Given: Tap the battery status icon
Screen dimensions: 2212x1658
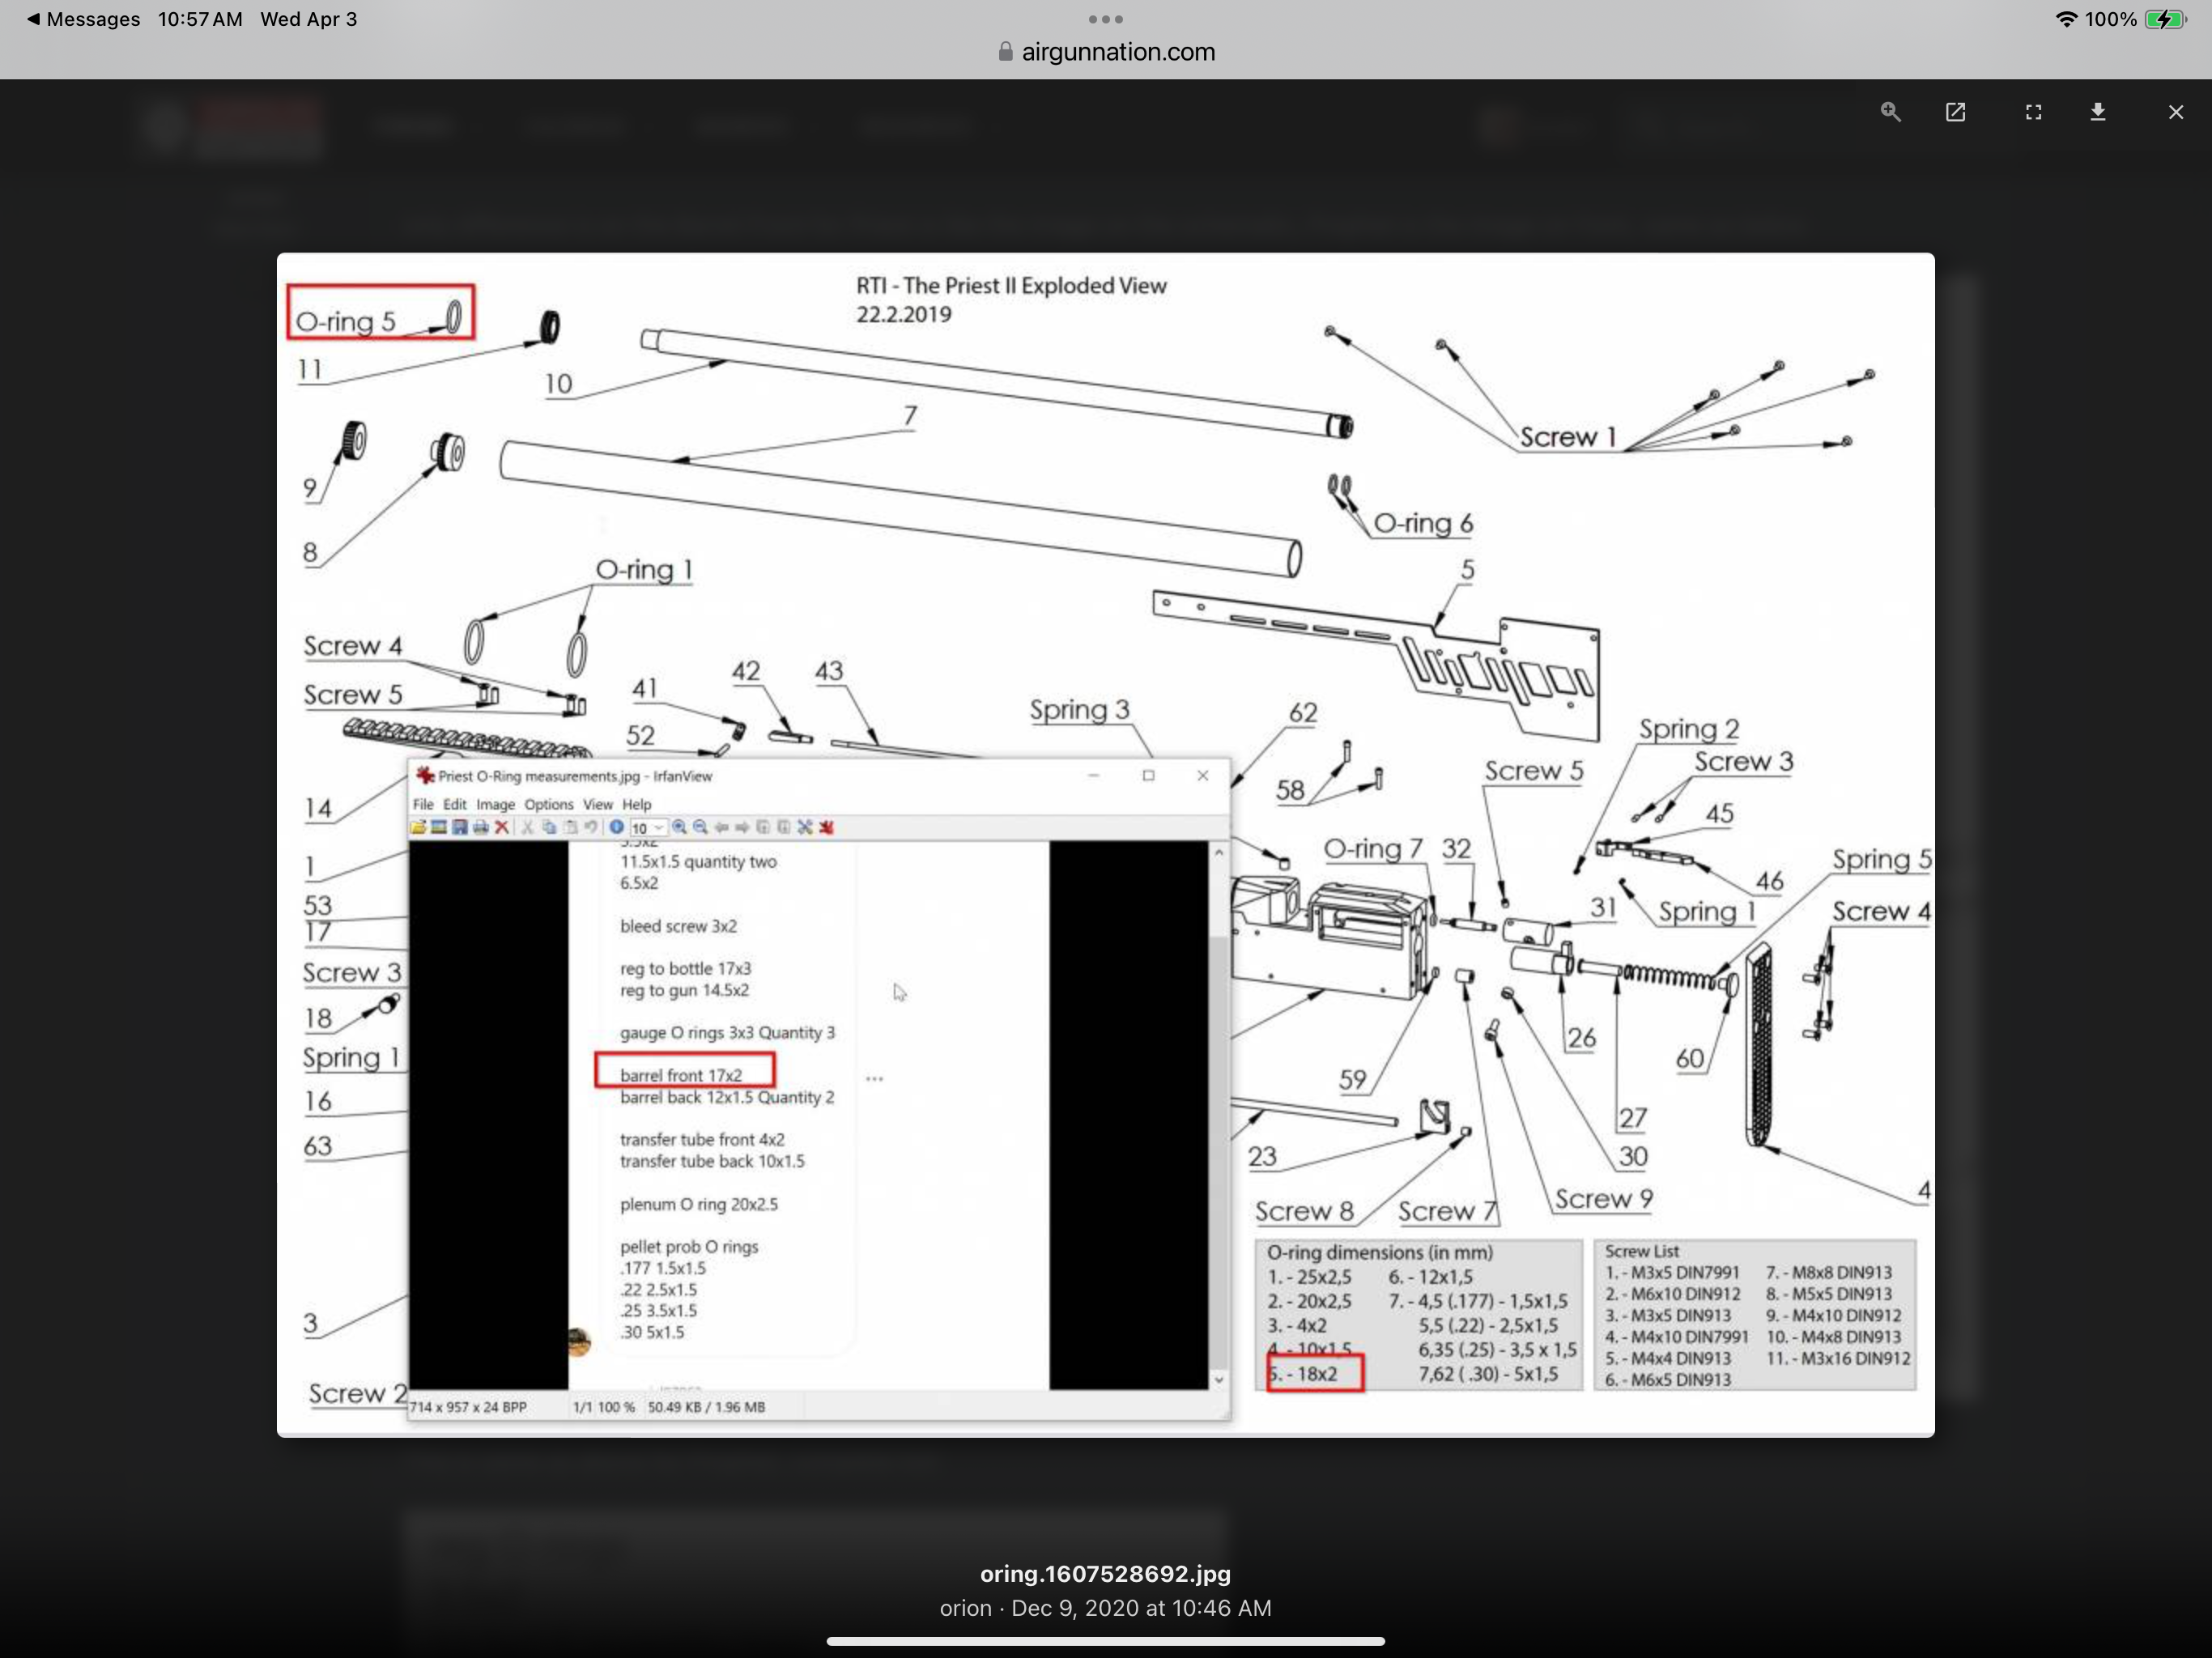Looking at the screenshot, I should (2166, 19).
